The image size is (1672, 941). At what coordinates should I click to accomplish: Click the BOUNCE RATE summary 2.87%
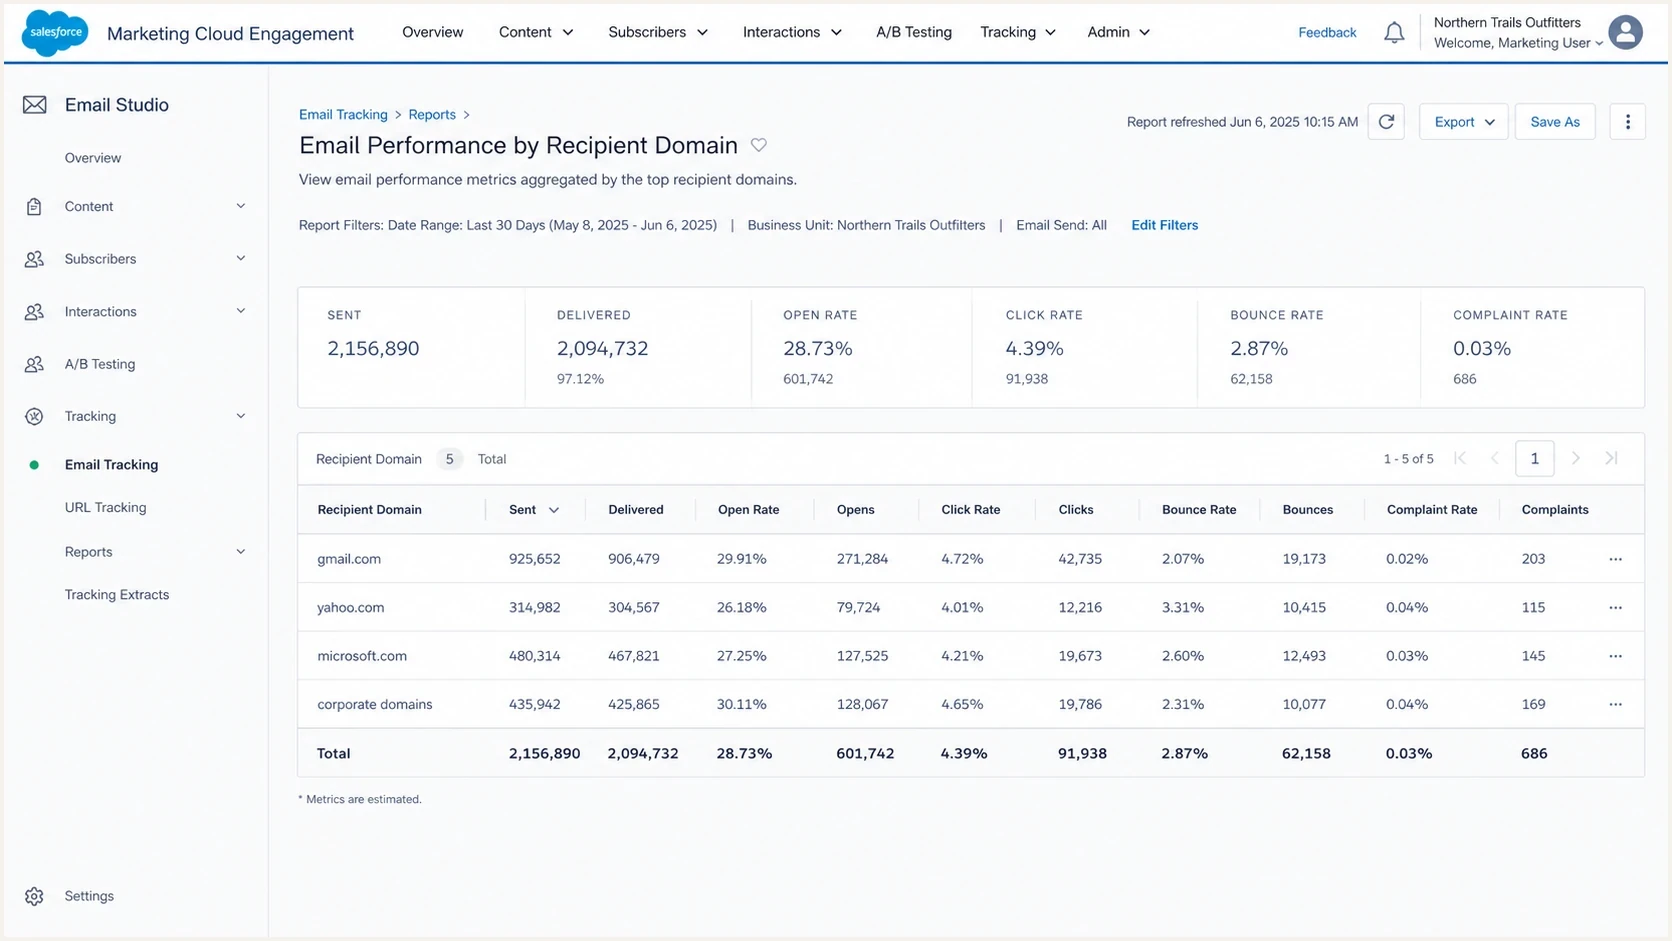[1259, 349]
